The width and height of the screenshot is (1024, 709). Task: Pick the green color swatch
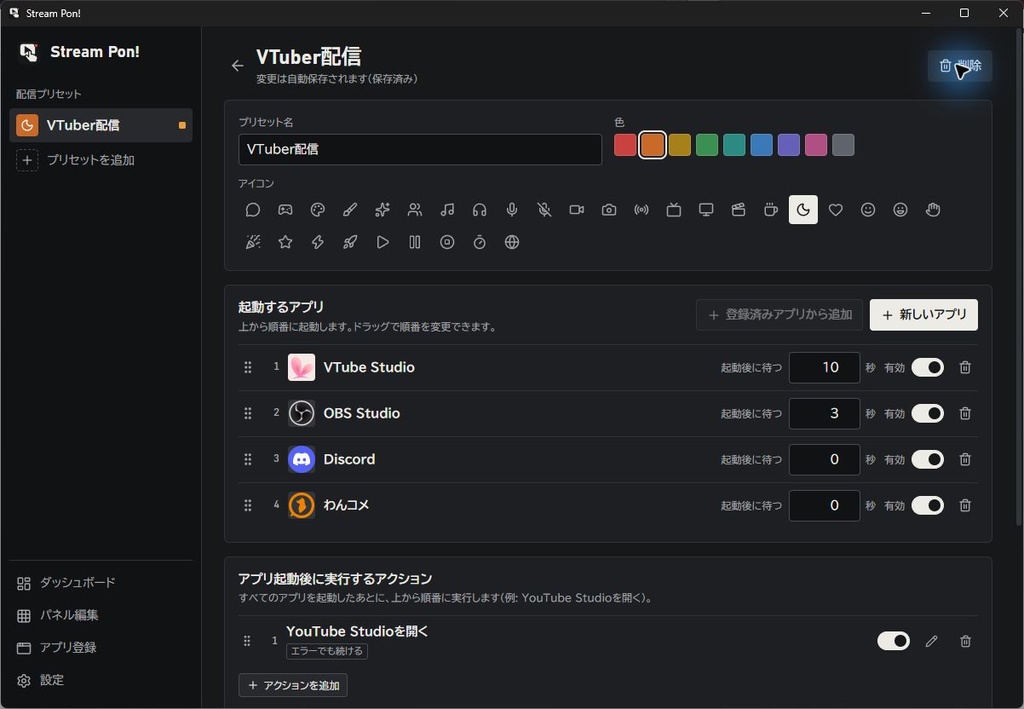tap(707, 145)
